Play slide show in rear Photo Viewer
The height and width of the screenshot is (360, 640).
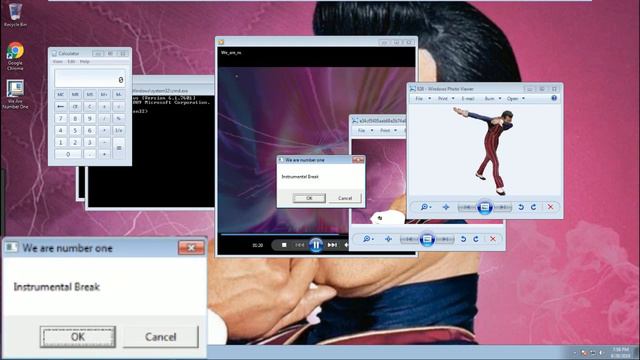click(427, 239)
